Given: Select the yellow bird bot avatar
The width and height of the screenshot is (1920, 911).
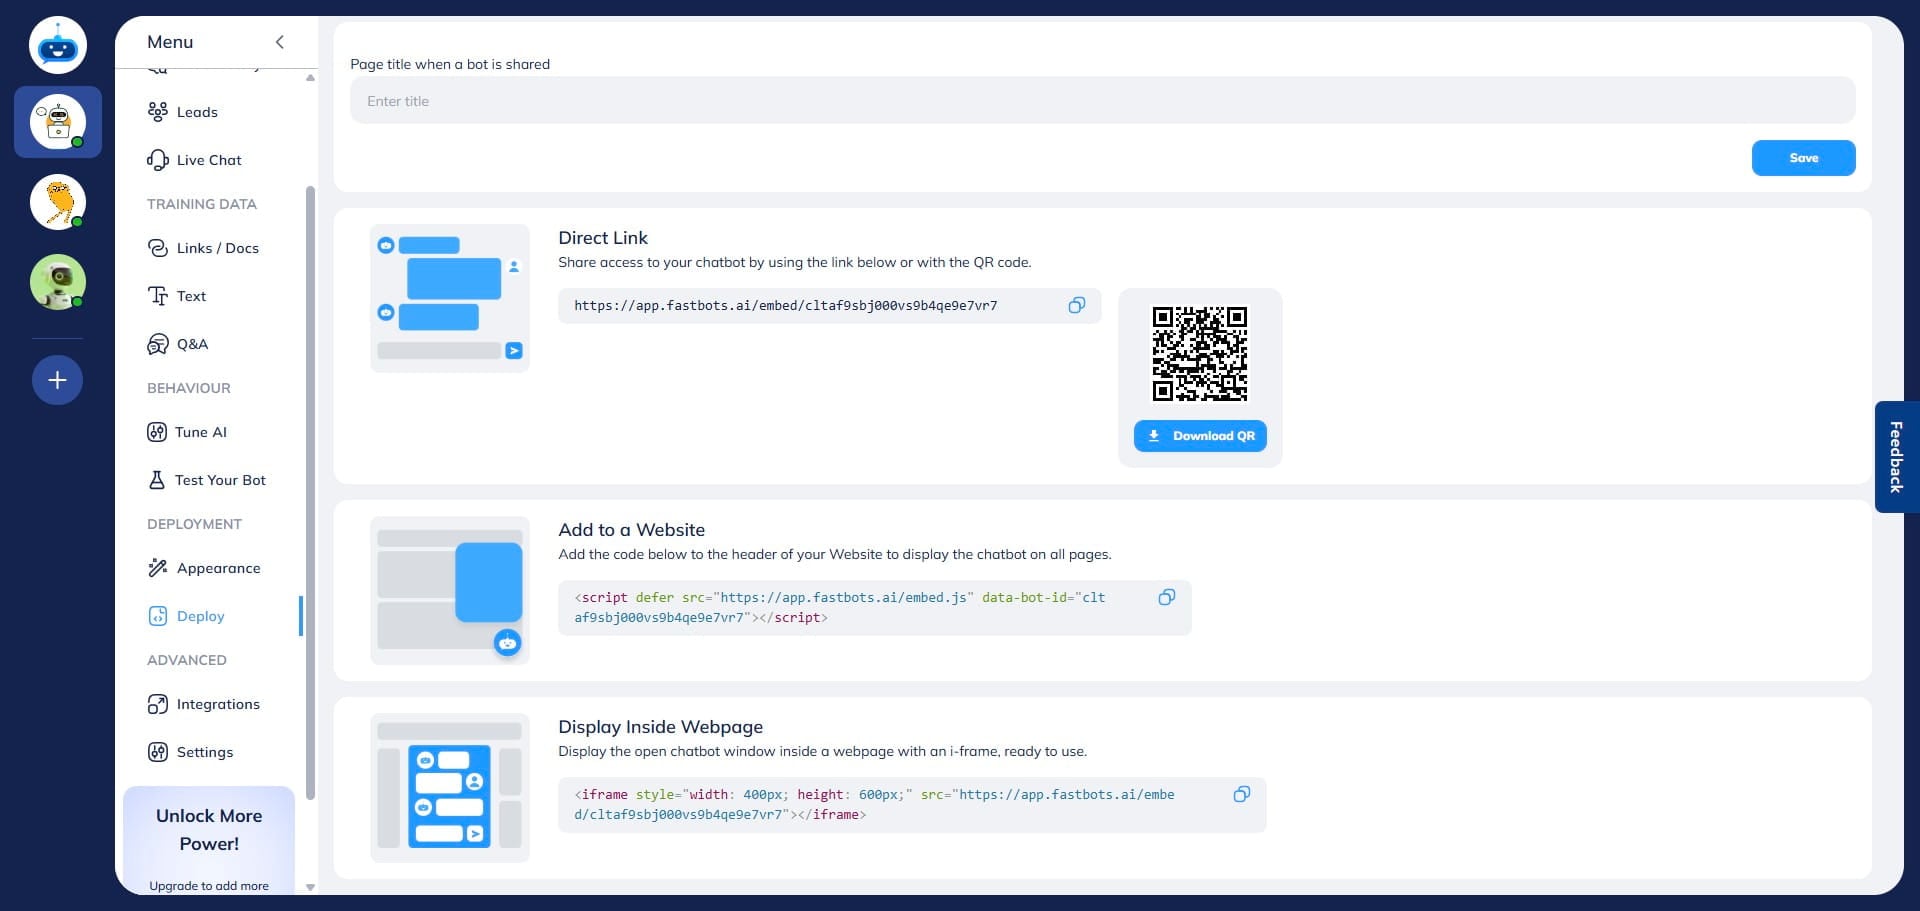Looking at the screenshot, I should point(58,202).
